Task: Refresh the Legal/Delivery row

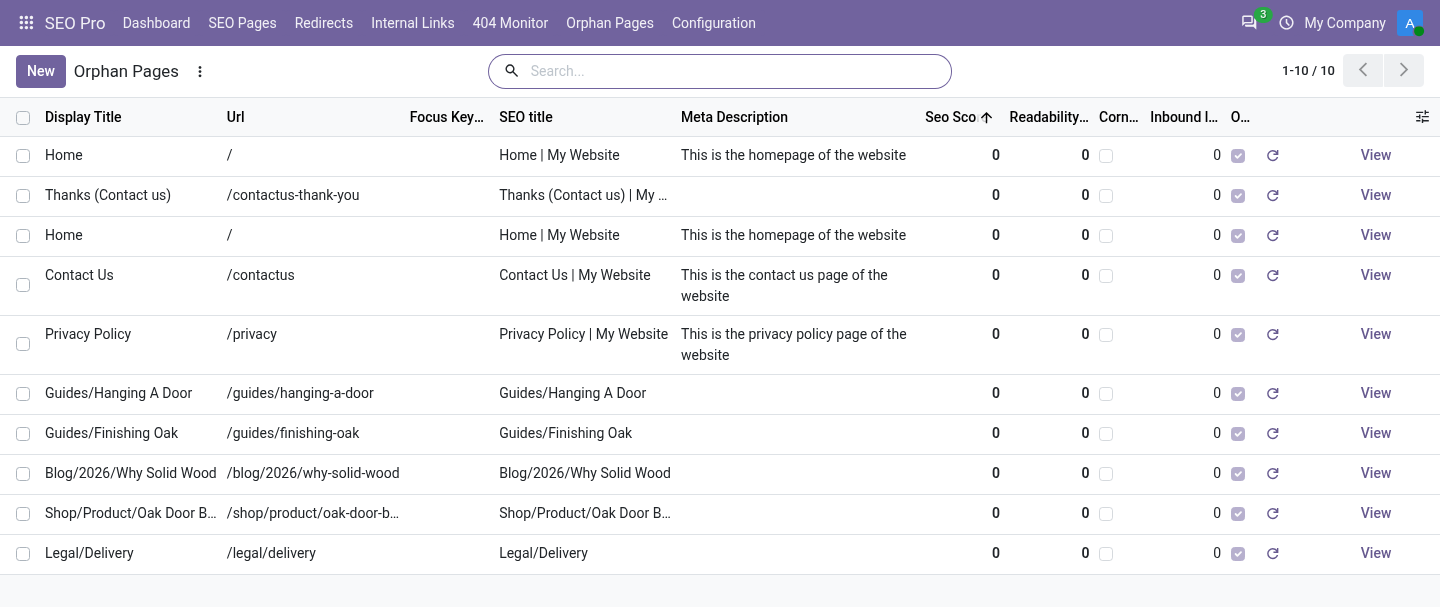Action: (1273, 554)
